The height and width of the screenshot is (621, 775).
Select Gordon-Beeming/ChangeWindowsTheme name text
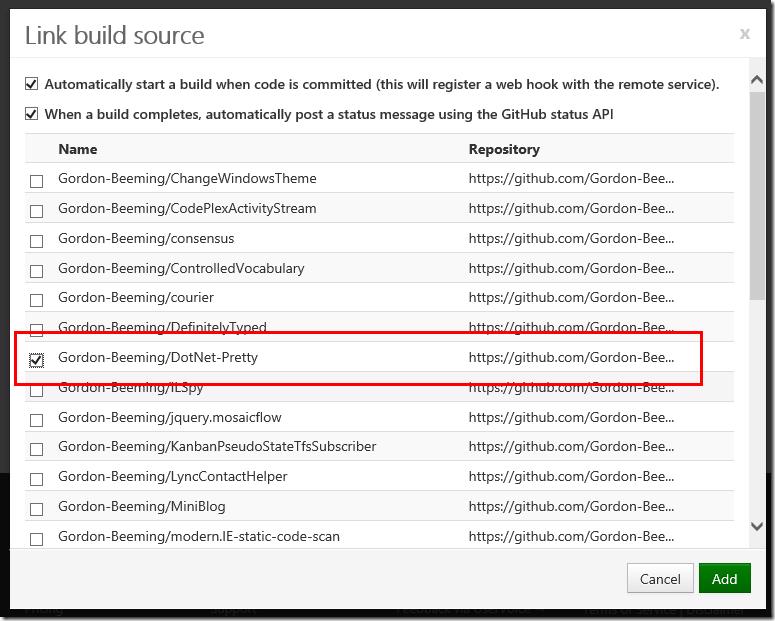187,178
